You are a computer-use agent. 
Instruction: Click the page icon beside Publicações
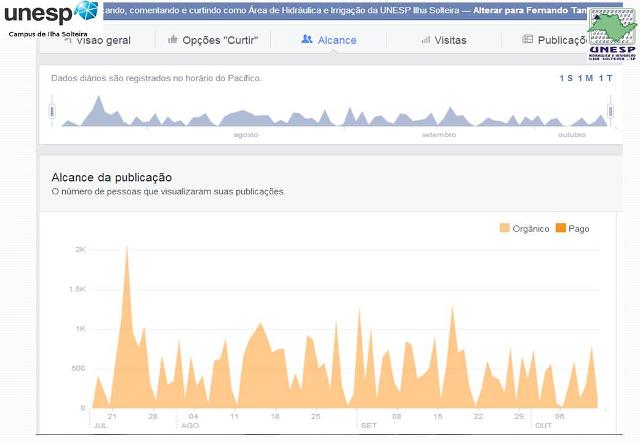tap(527, 40)
